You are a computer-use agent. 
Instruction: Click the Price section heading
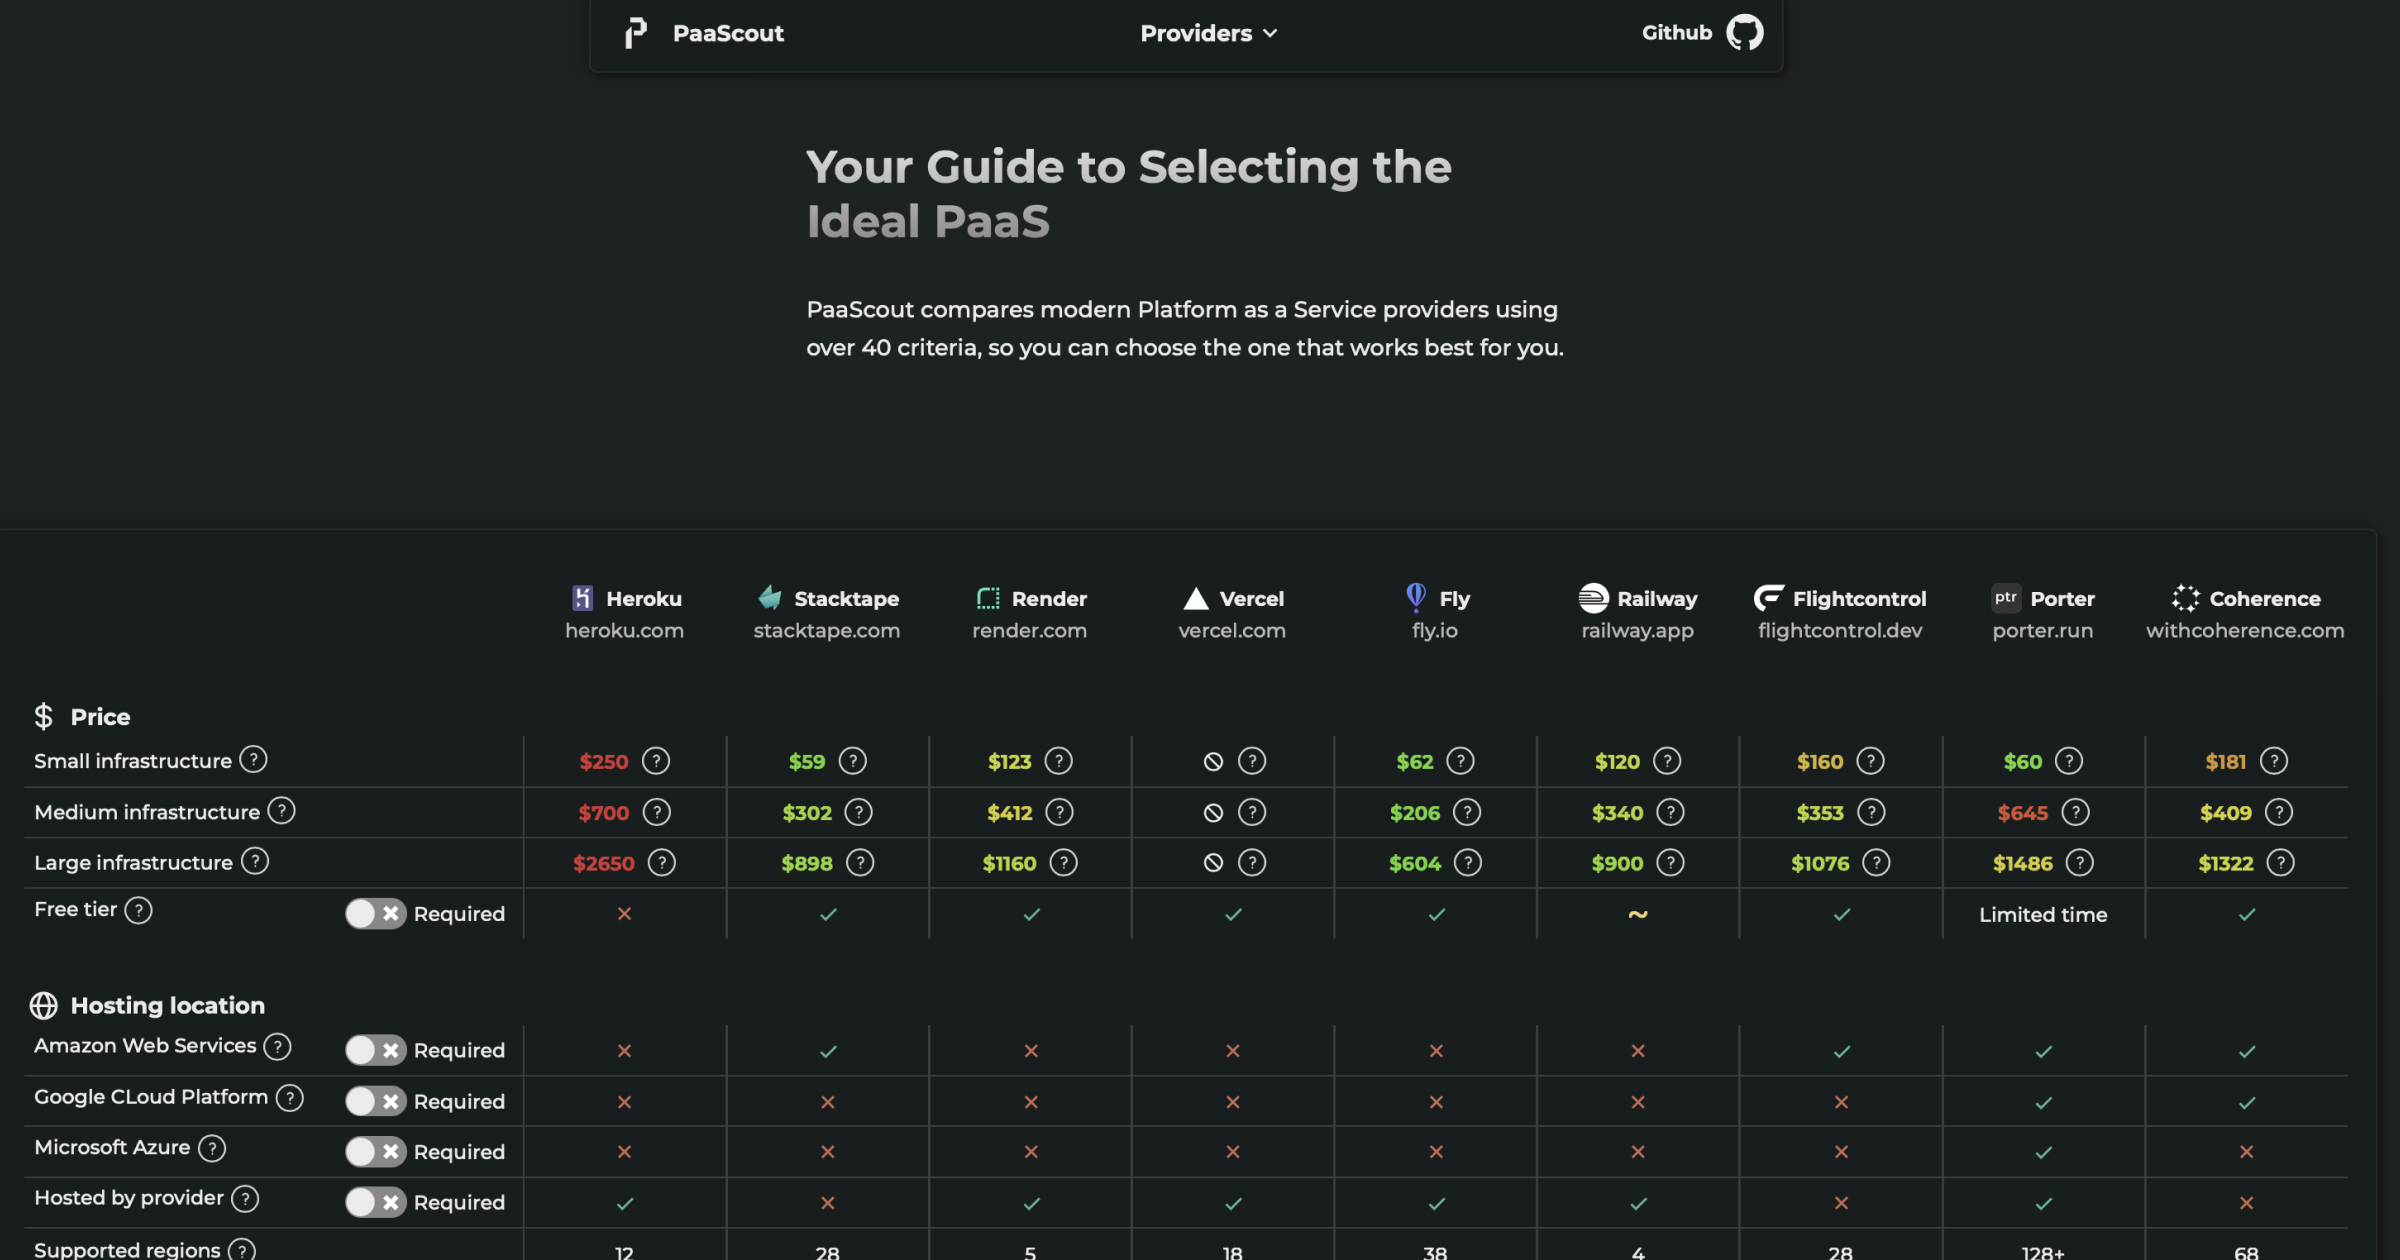pyautogui.click(x=100, y=717)
